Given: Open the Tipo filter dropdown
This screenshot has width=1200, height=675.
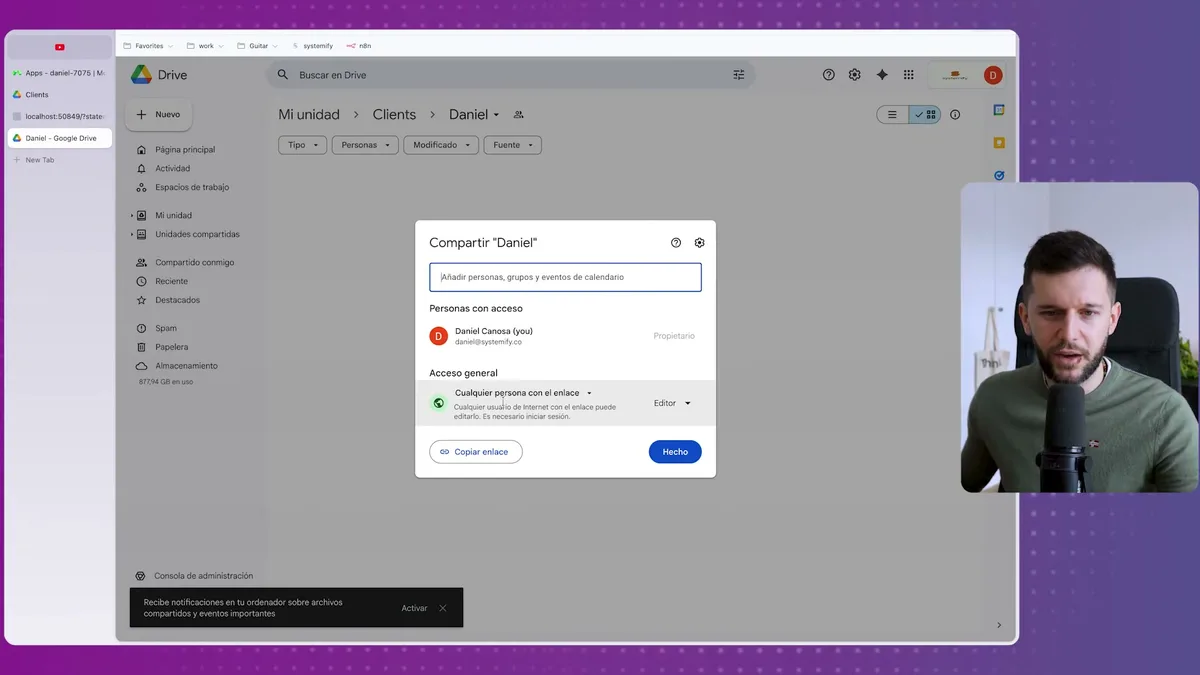Looking at the screenshot, I should (302, 144).
